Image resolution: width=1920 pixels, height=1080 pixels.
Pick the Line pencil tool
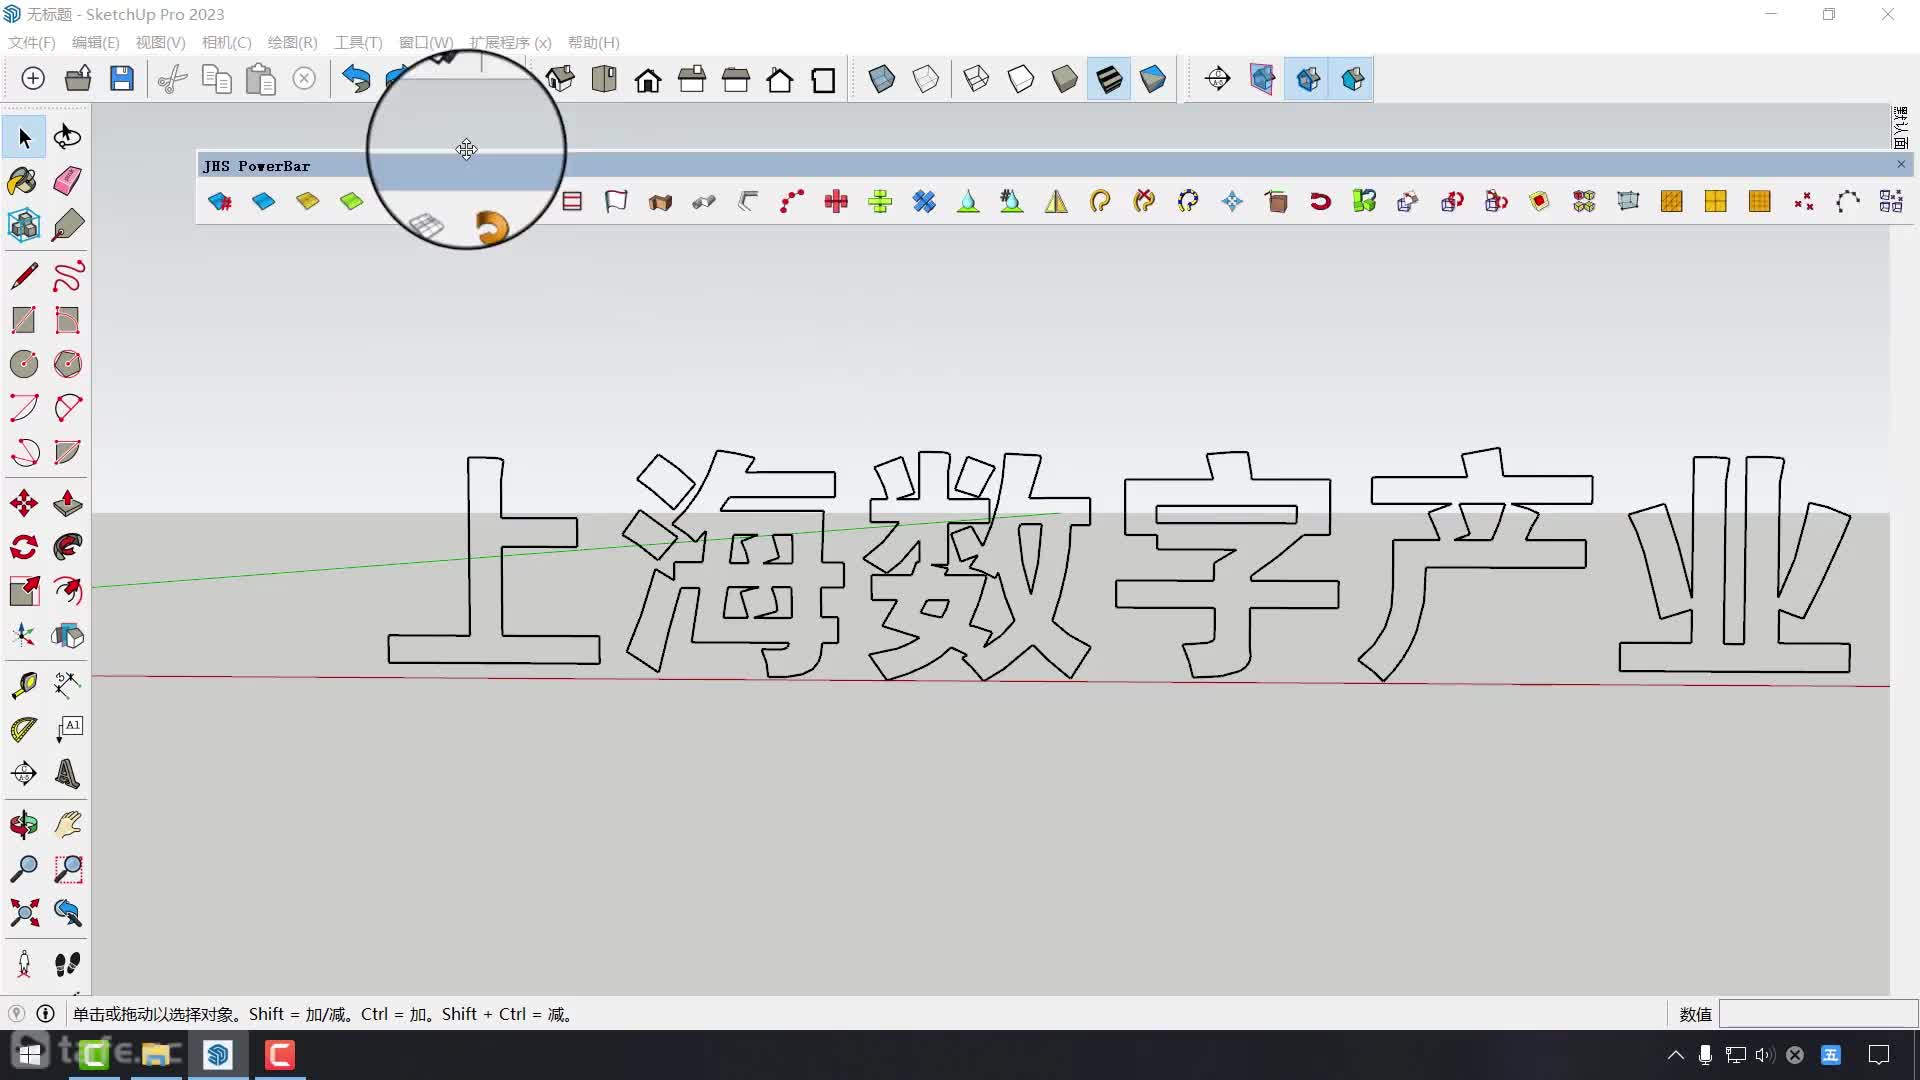click(x=23, y=275)
